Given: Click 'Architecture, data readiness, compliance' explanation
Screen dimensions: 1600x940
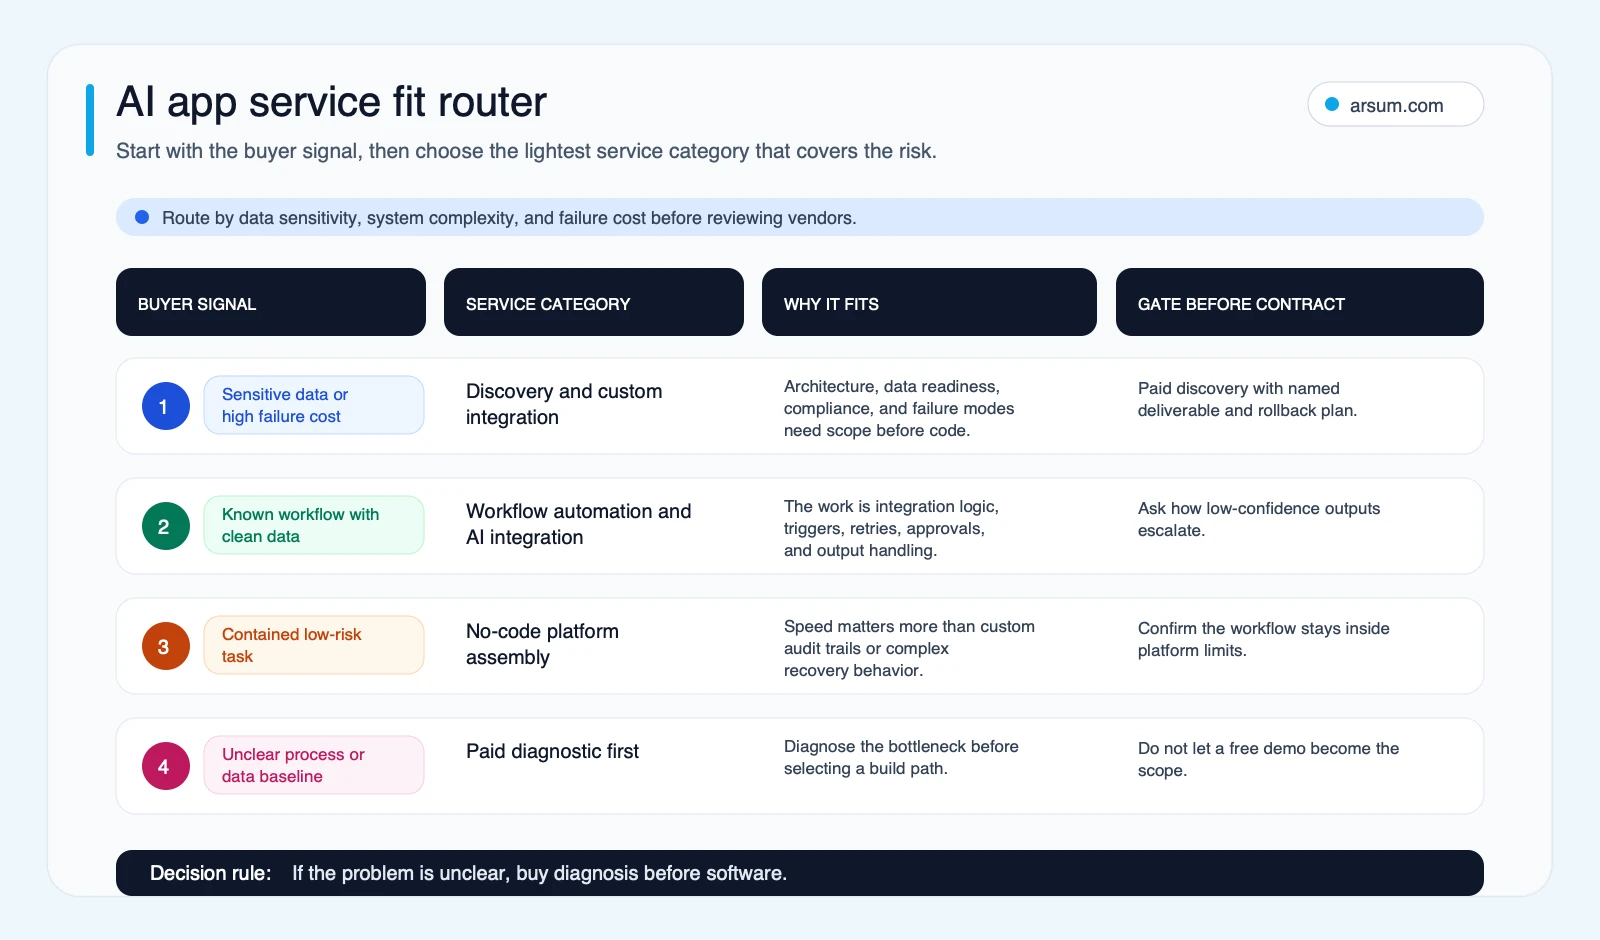Looking at the screenshot, I should tap(899, 408).
